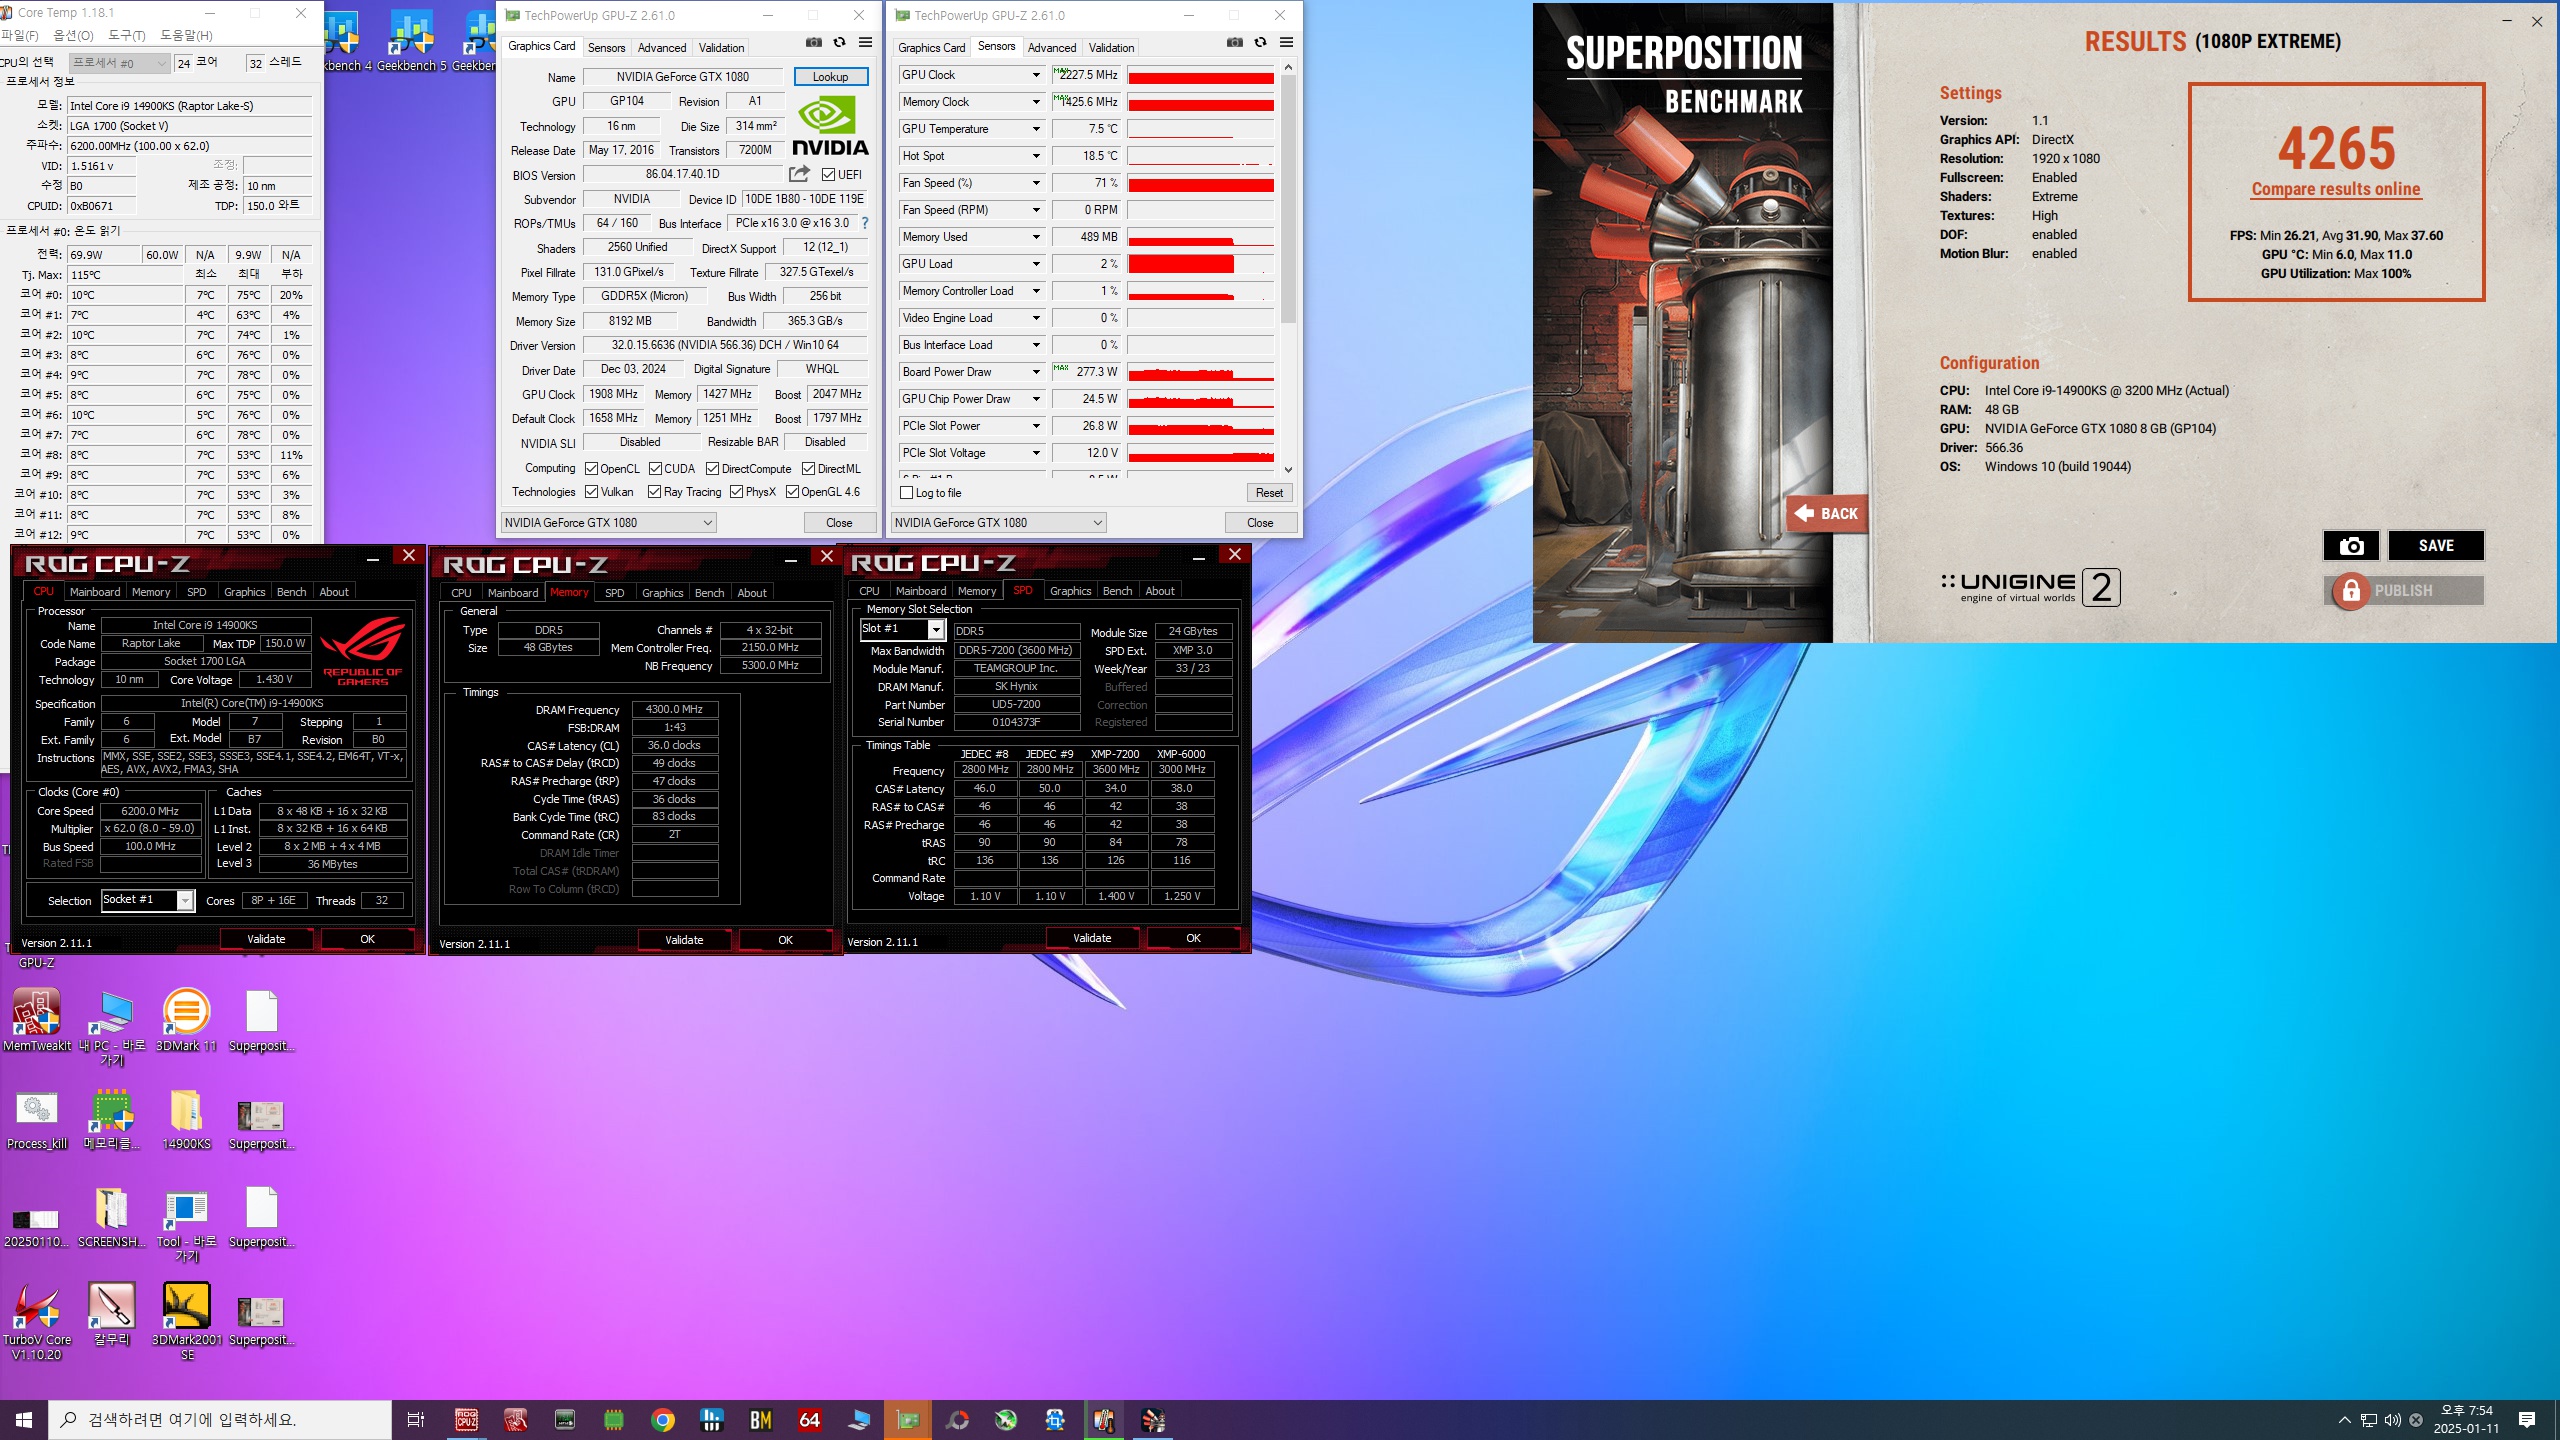Open the MemTweakIt desktop icon
The width and height of the screenshot is (2560, 1440).
37,1020
